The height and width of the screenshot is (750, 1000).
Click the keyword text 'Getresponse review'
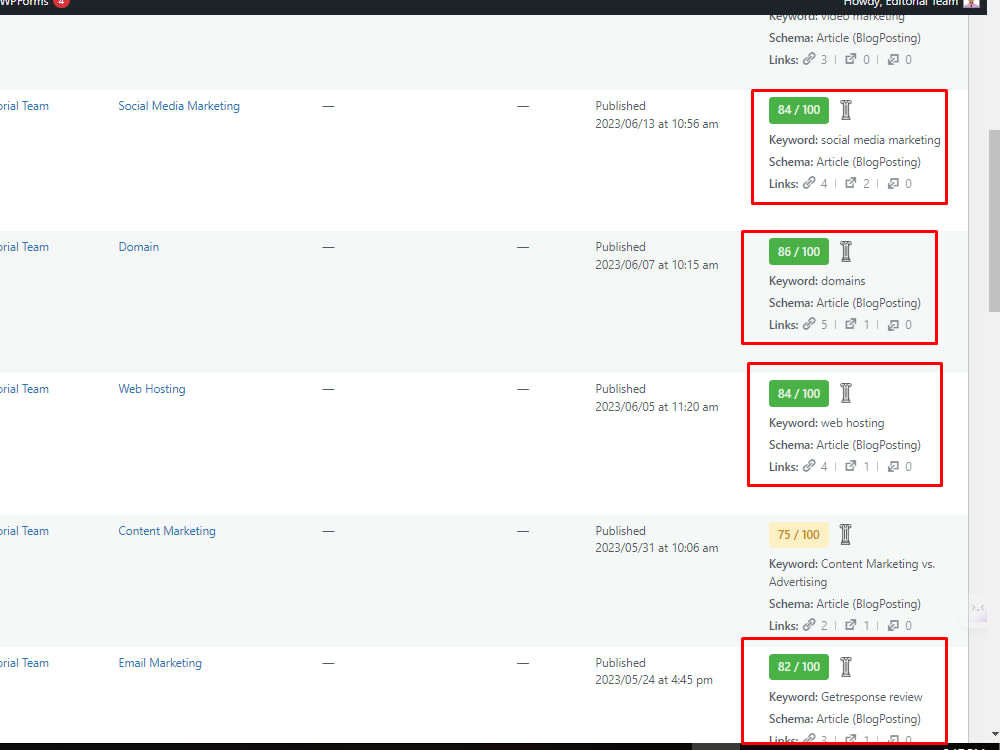[871, 696]
